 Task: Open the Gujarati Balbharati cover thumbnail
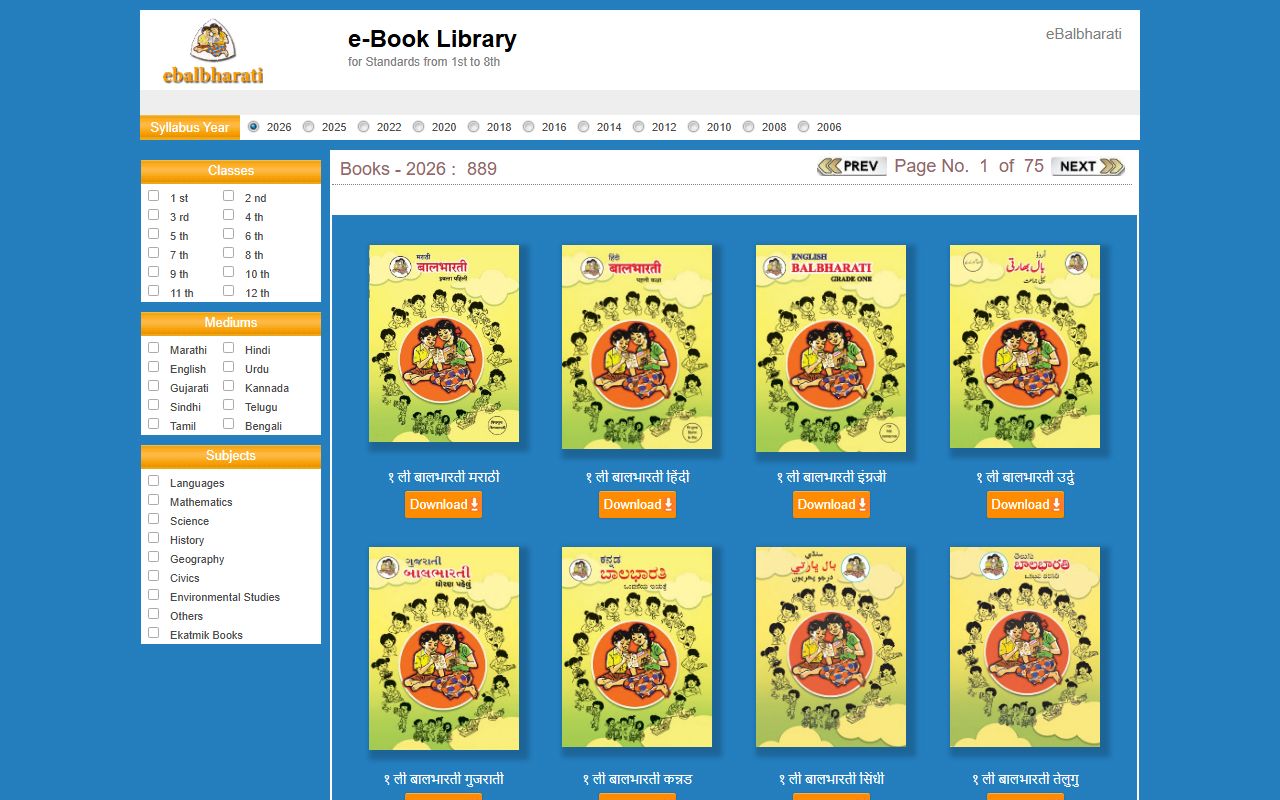click(x=444, y=648)
